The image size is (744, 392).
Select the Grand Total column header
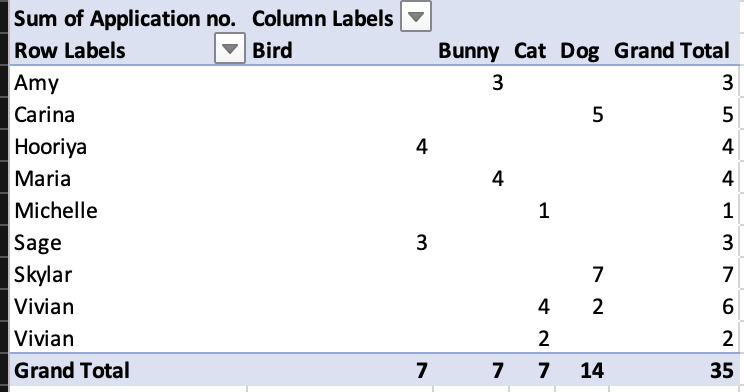point(671,50)
